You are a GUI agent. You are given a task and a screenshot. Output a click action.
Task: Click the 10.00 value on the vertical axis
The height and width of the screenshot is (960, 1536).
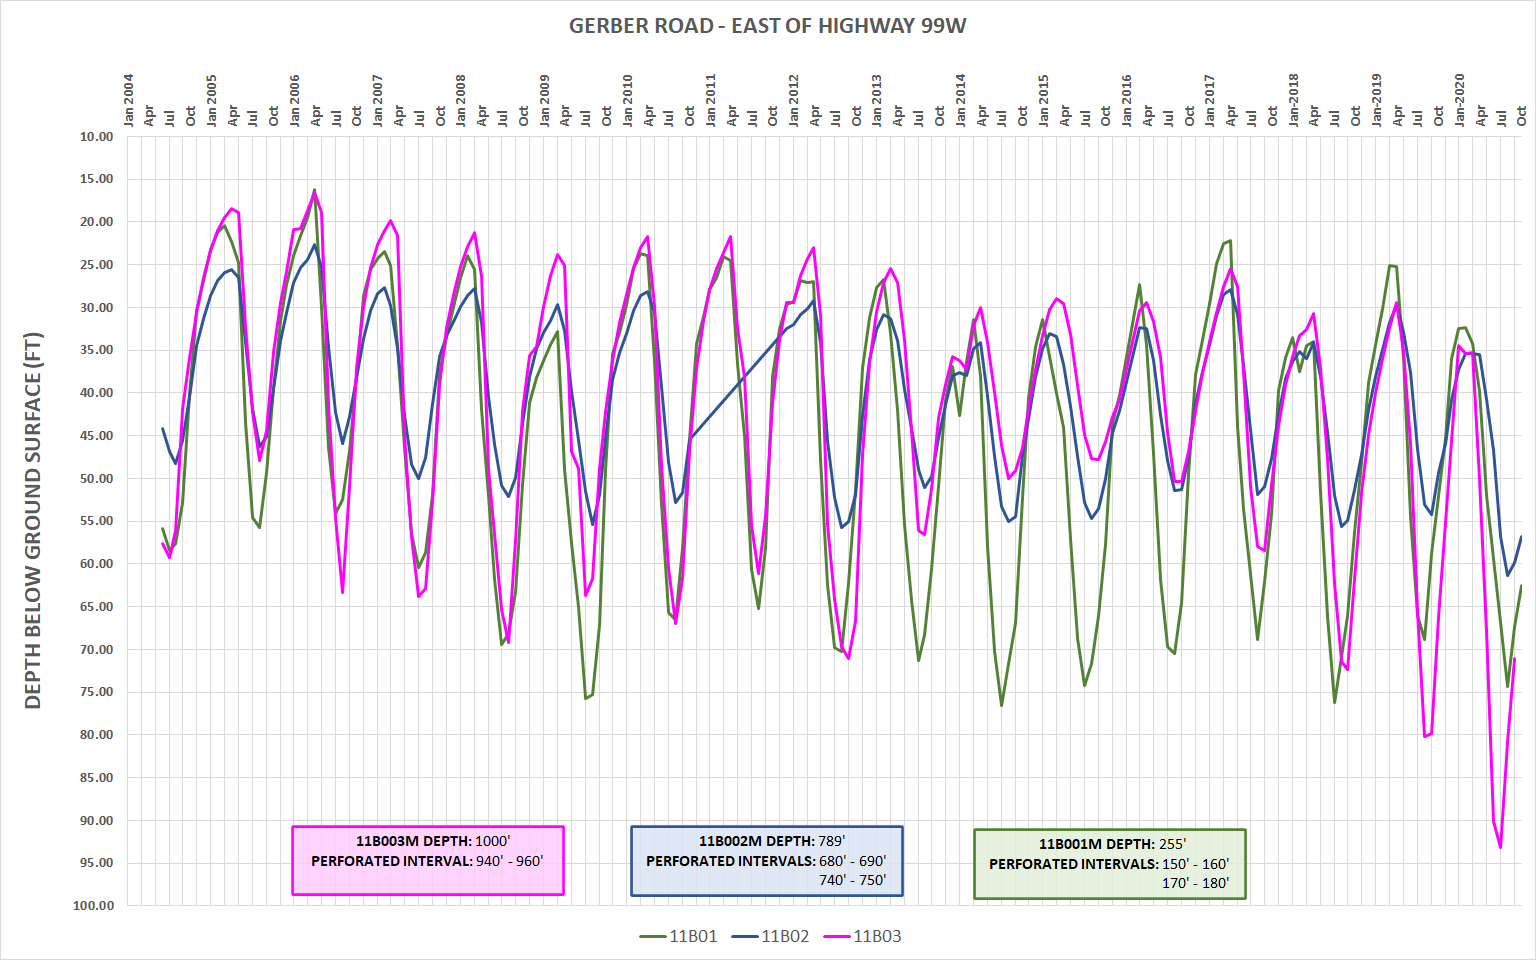click(x=98, y=136)
